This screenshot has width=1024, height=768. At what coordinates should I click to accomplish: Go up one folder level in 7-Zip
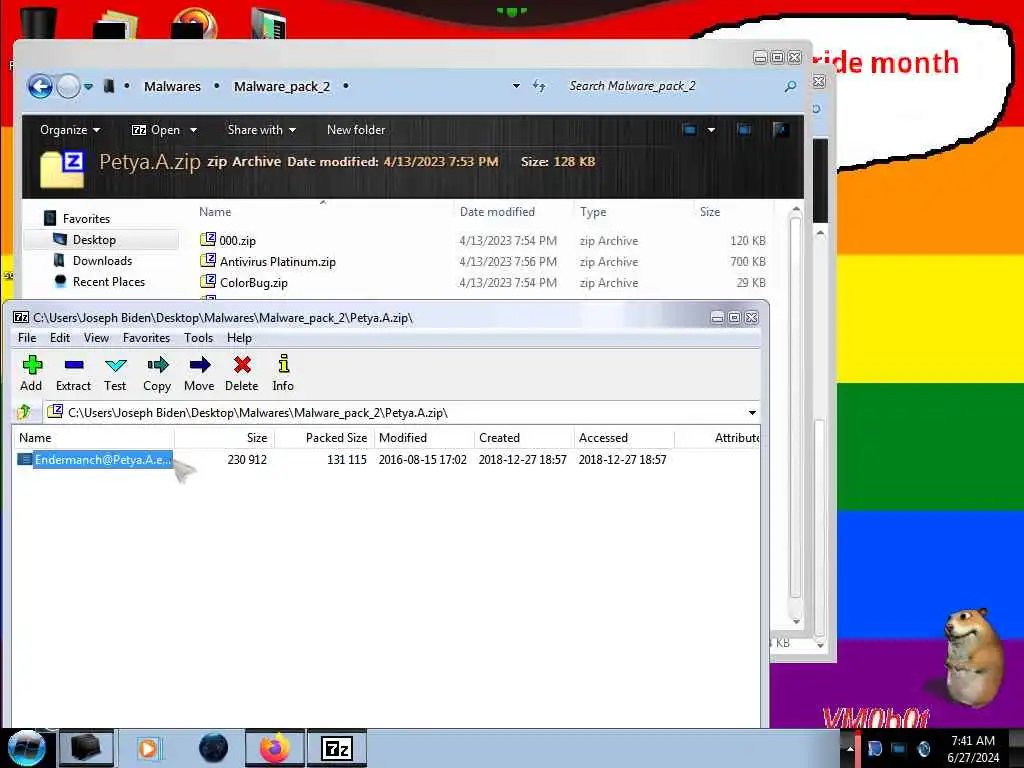24,412
